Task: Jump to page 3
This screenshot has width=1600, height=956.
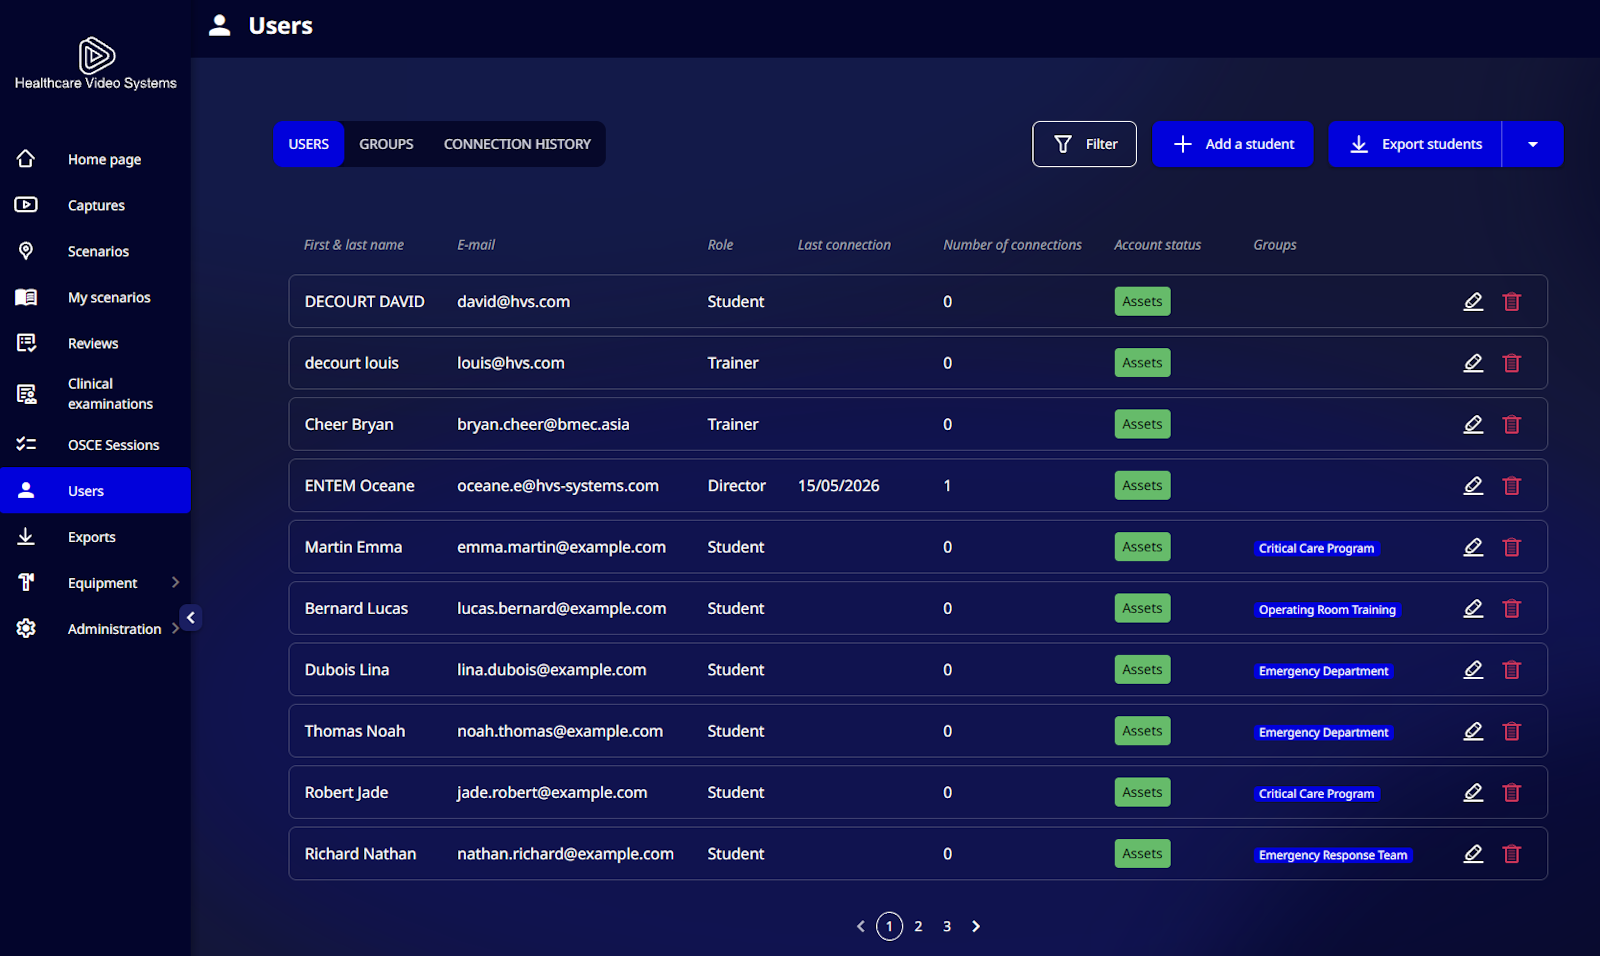Action: coord(947,927)
